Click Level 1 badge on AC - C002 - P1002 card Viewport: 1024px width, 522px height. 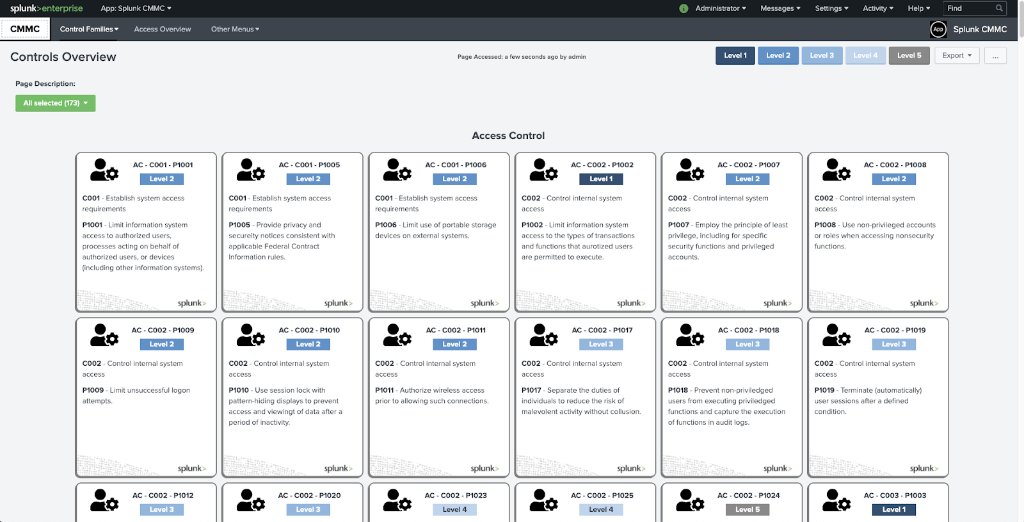coord(601,179)
